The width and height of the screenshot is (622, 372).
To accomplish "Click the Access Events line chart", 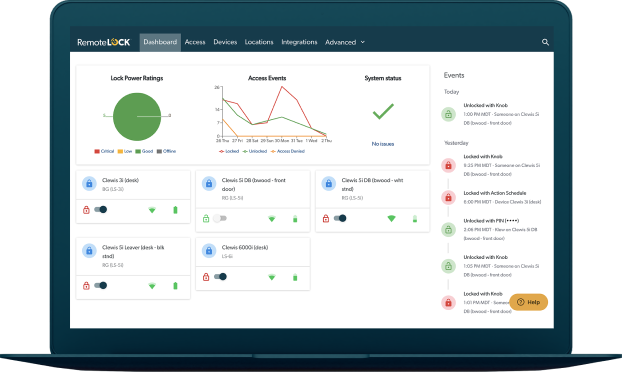I will click(x=274, y=113).
